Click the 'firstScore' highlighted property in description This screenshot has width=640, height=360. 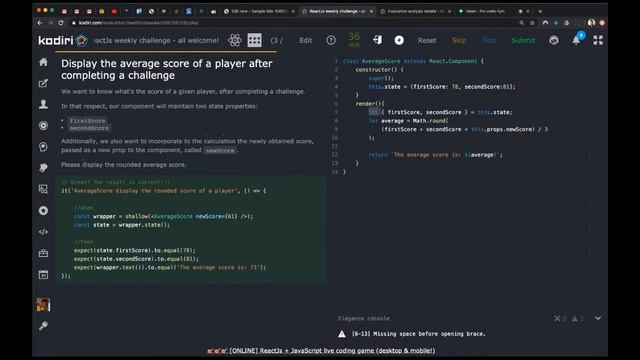(x=87, y=120)
